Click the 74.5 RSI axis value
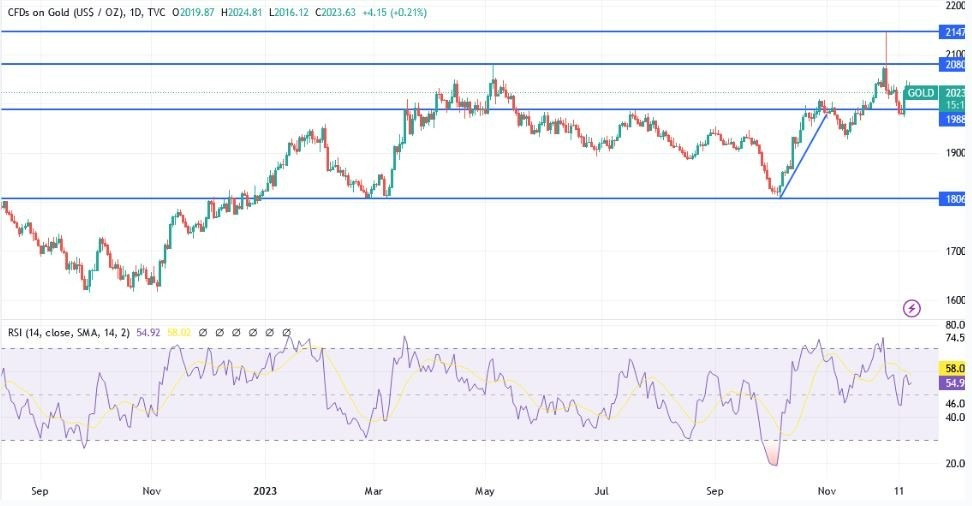The width and height of the screenshot is (972, 506). pos(955,338)
